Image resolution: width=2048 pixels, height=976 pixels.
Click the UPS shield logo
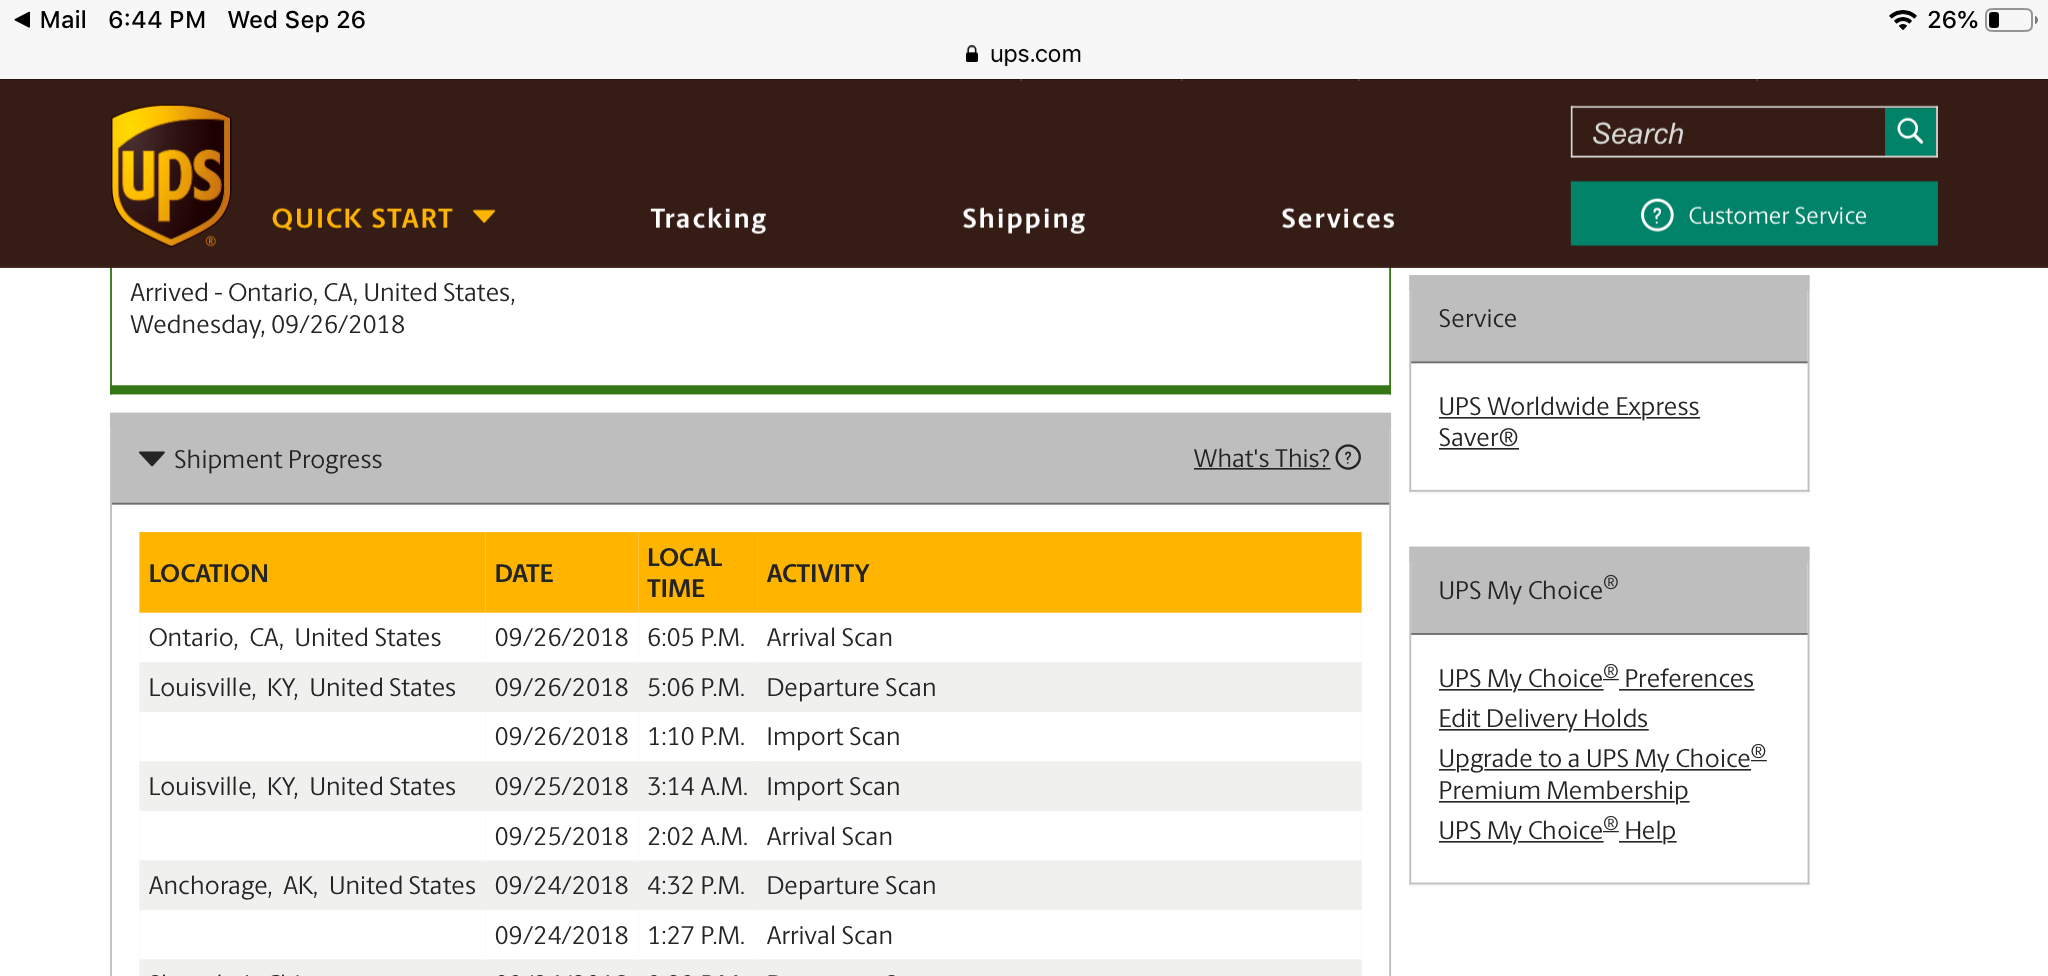click(x=171, y=175)
